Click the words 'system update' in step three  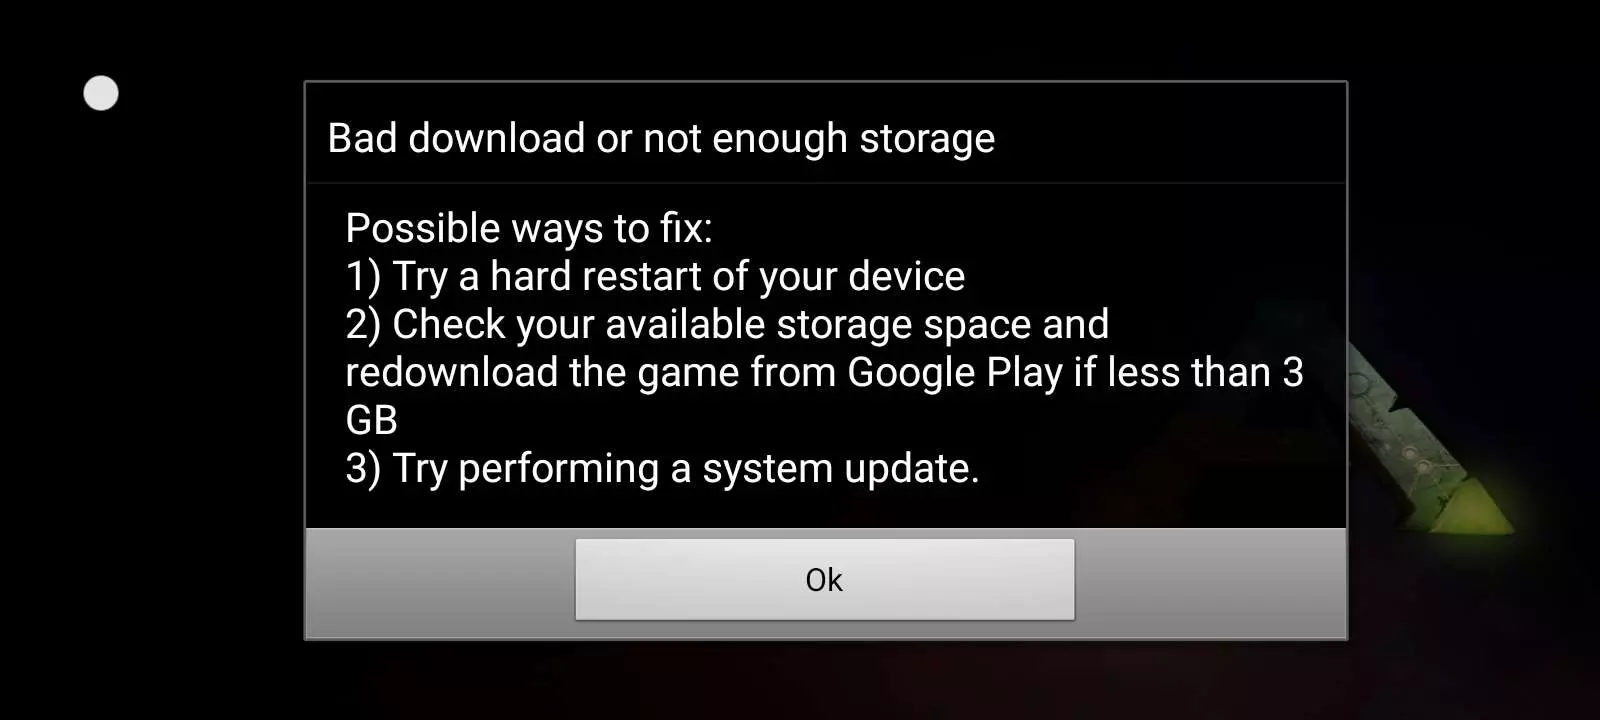[838, 468]
